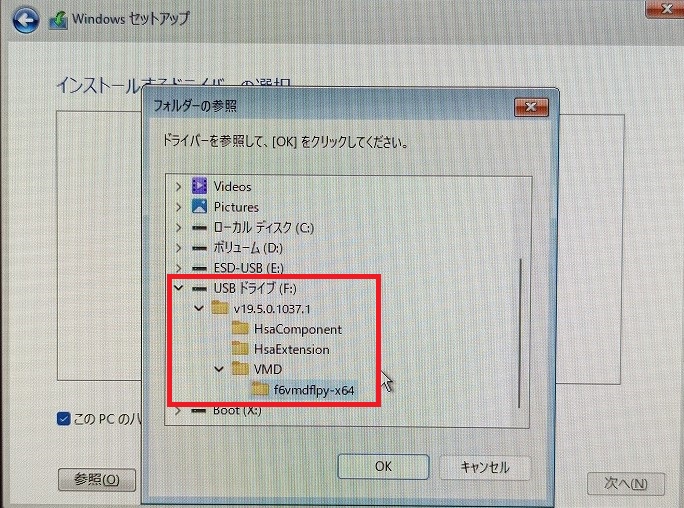Click the back arrow in Windows Setup
This screenshot has width=684, height=508.
pos(25,20)
